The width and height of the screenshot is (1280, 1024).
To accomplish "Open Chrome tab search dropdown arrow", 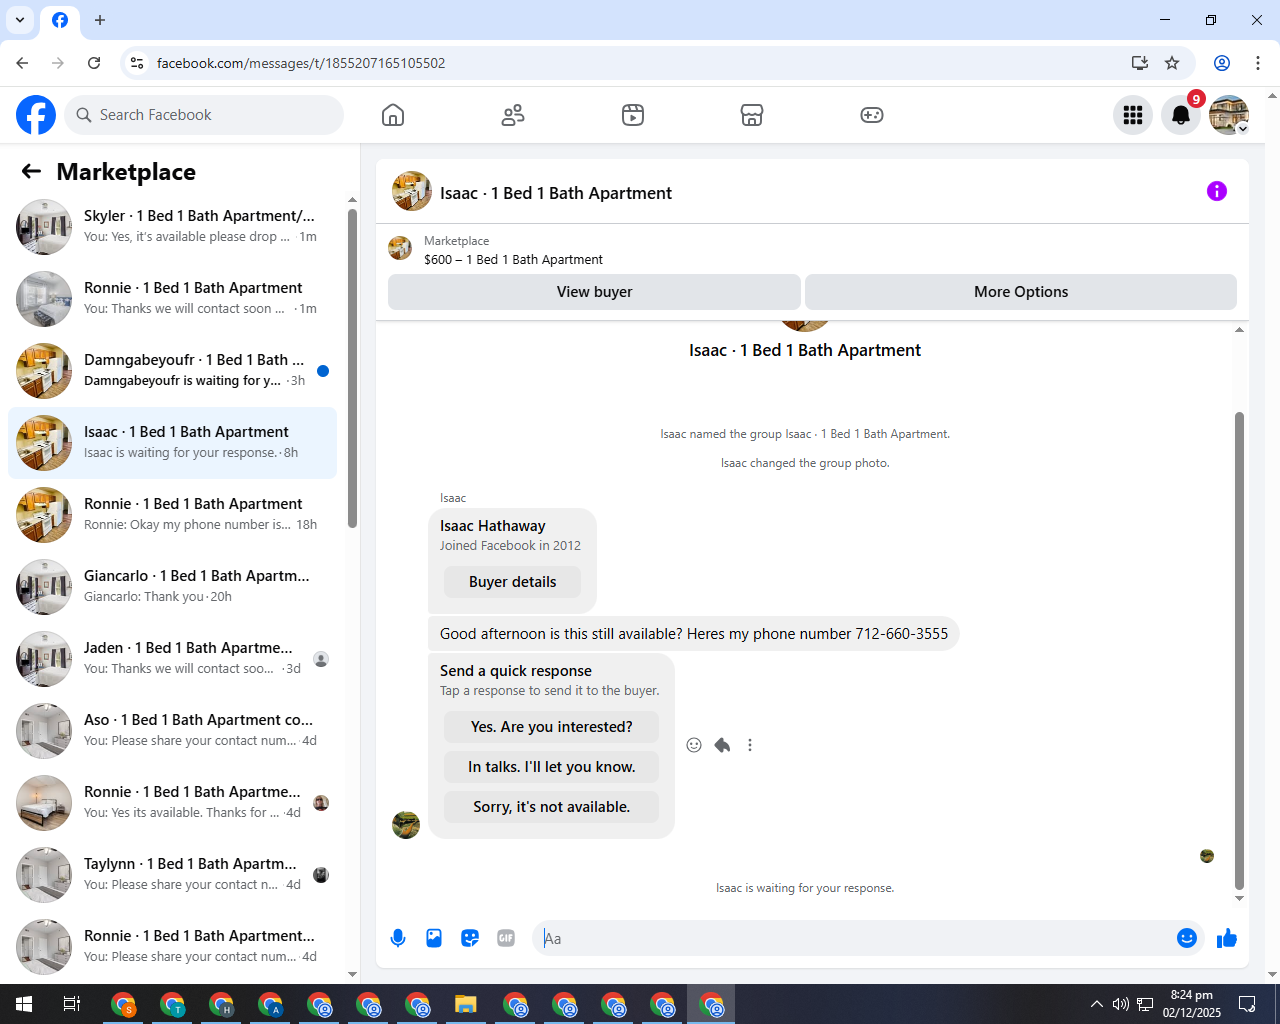I will point(20,20).
